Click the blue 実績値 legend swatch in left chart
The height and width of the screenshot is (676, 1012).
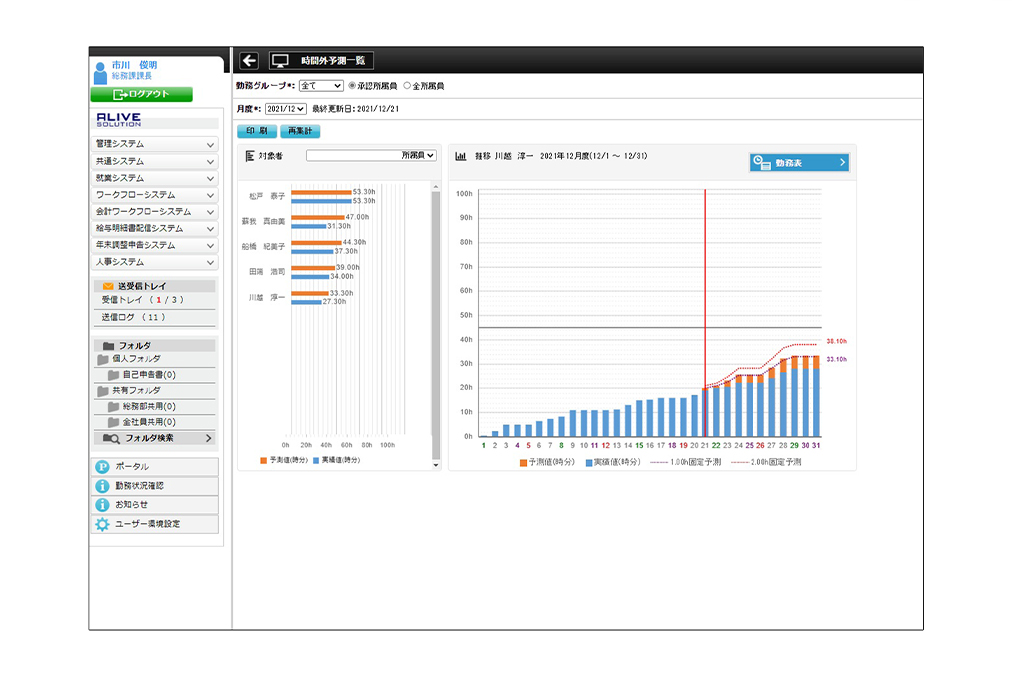[317, 460]
